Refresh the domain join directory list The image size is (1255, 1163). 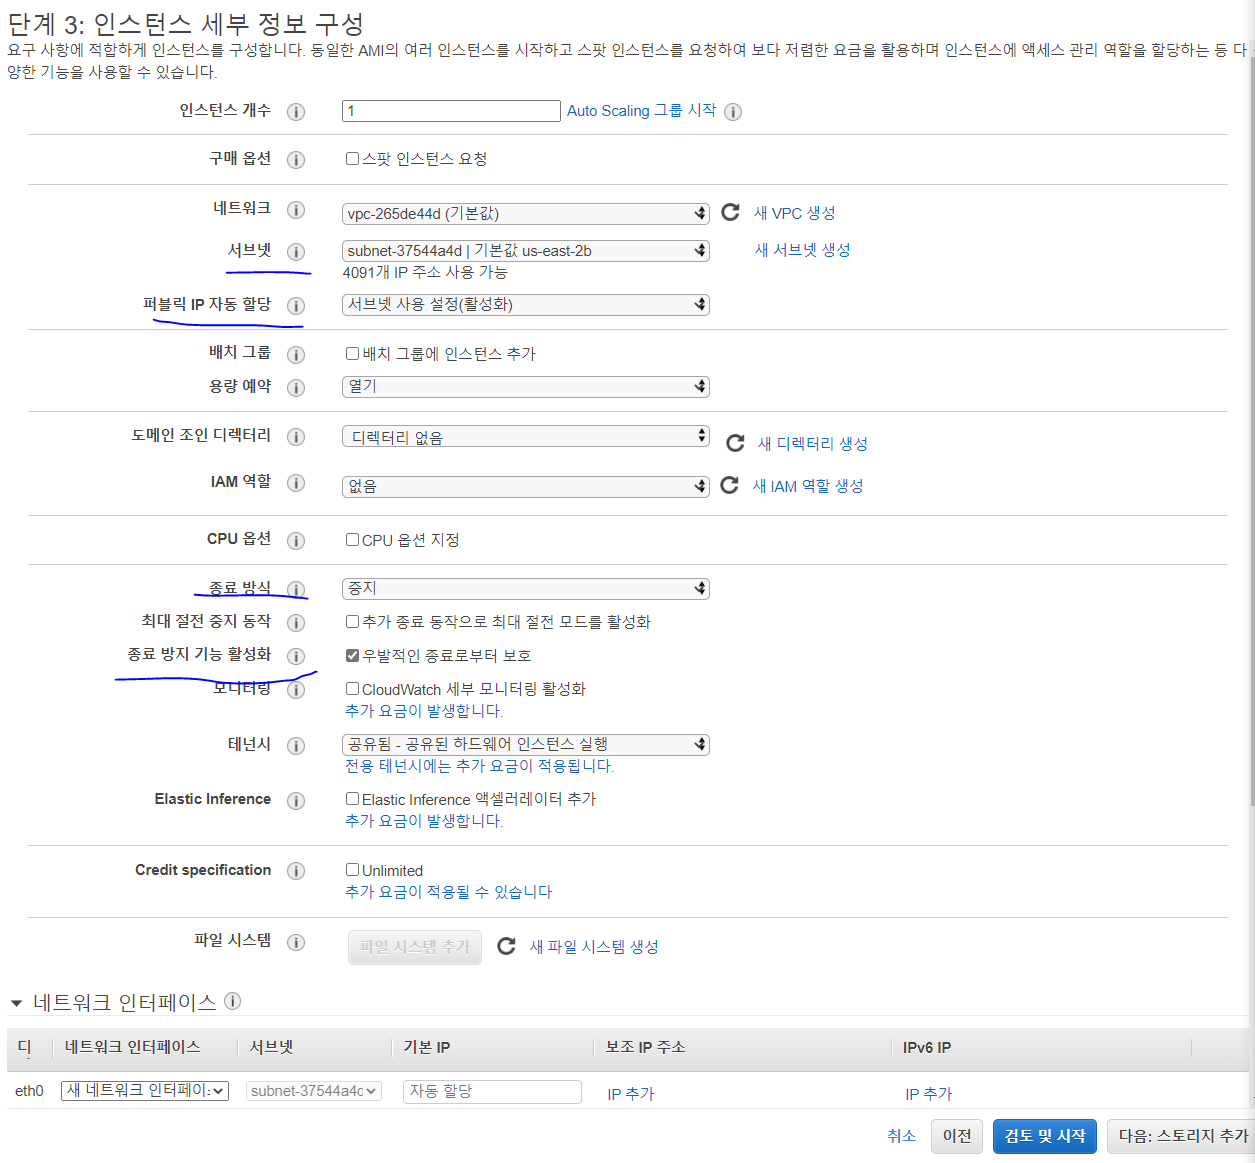click(735, 443)
